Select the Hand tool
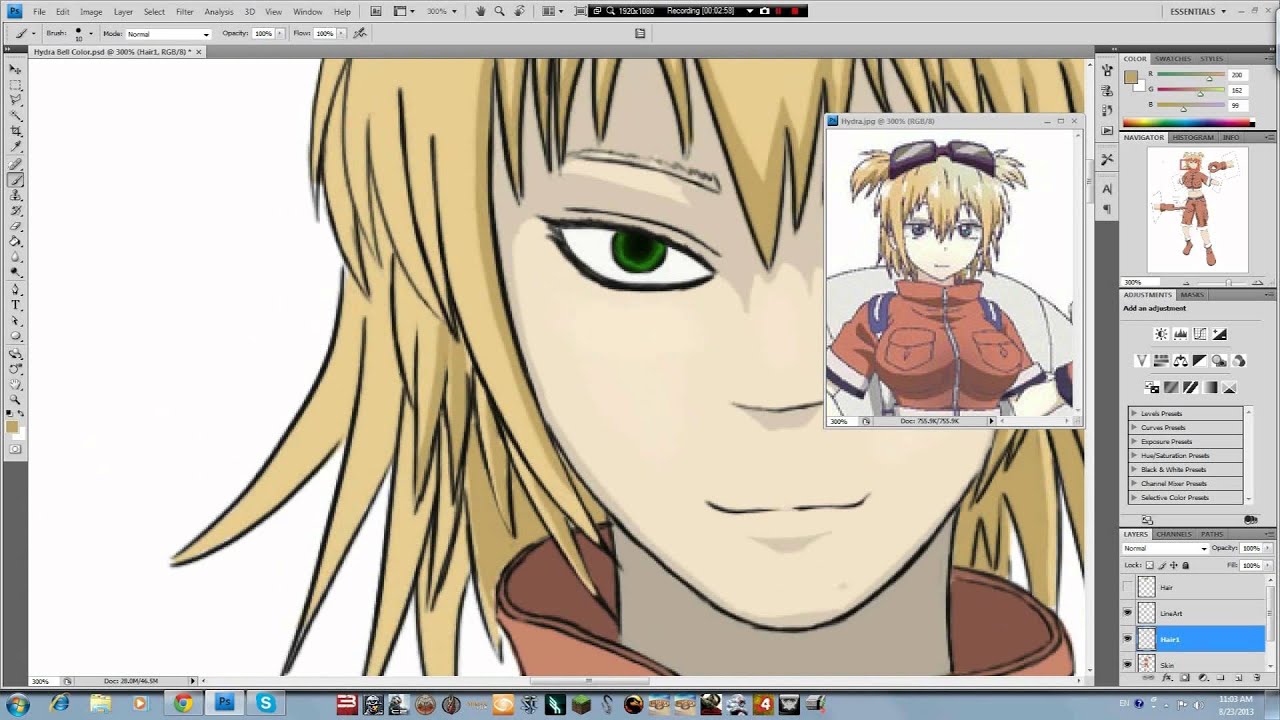The width and height of the screenshot is (1280, 720). [x=15, y=383]
